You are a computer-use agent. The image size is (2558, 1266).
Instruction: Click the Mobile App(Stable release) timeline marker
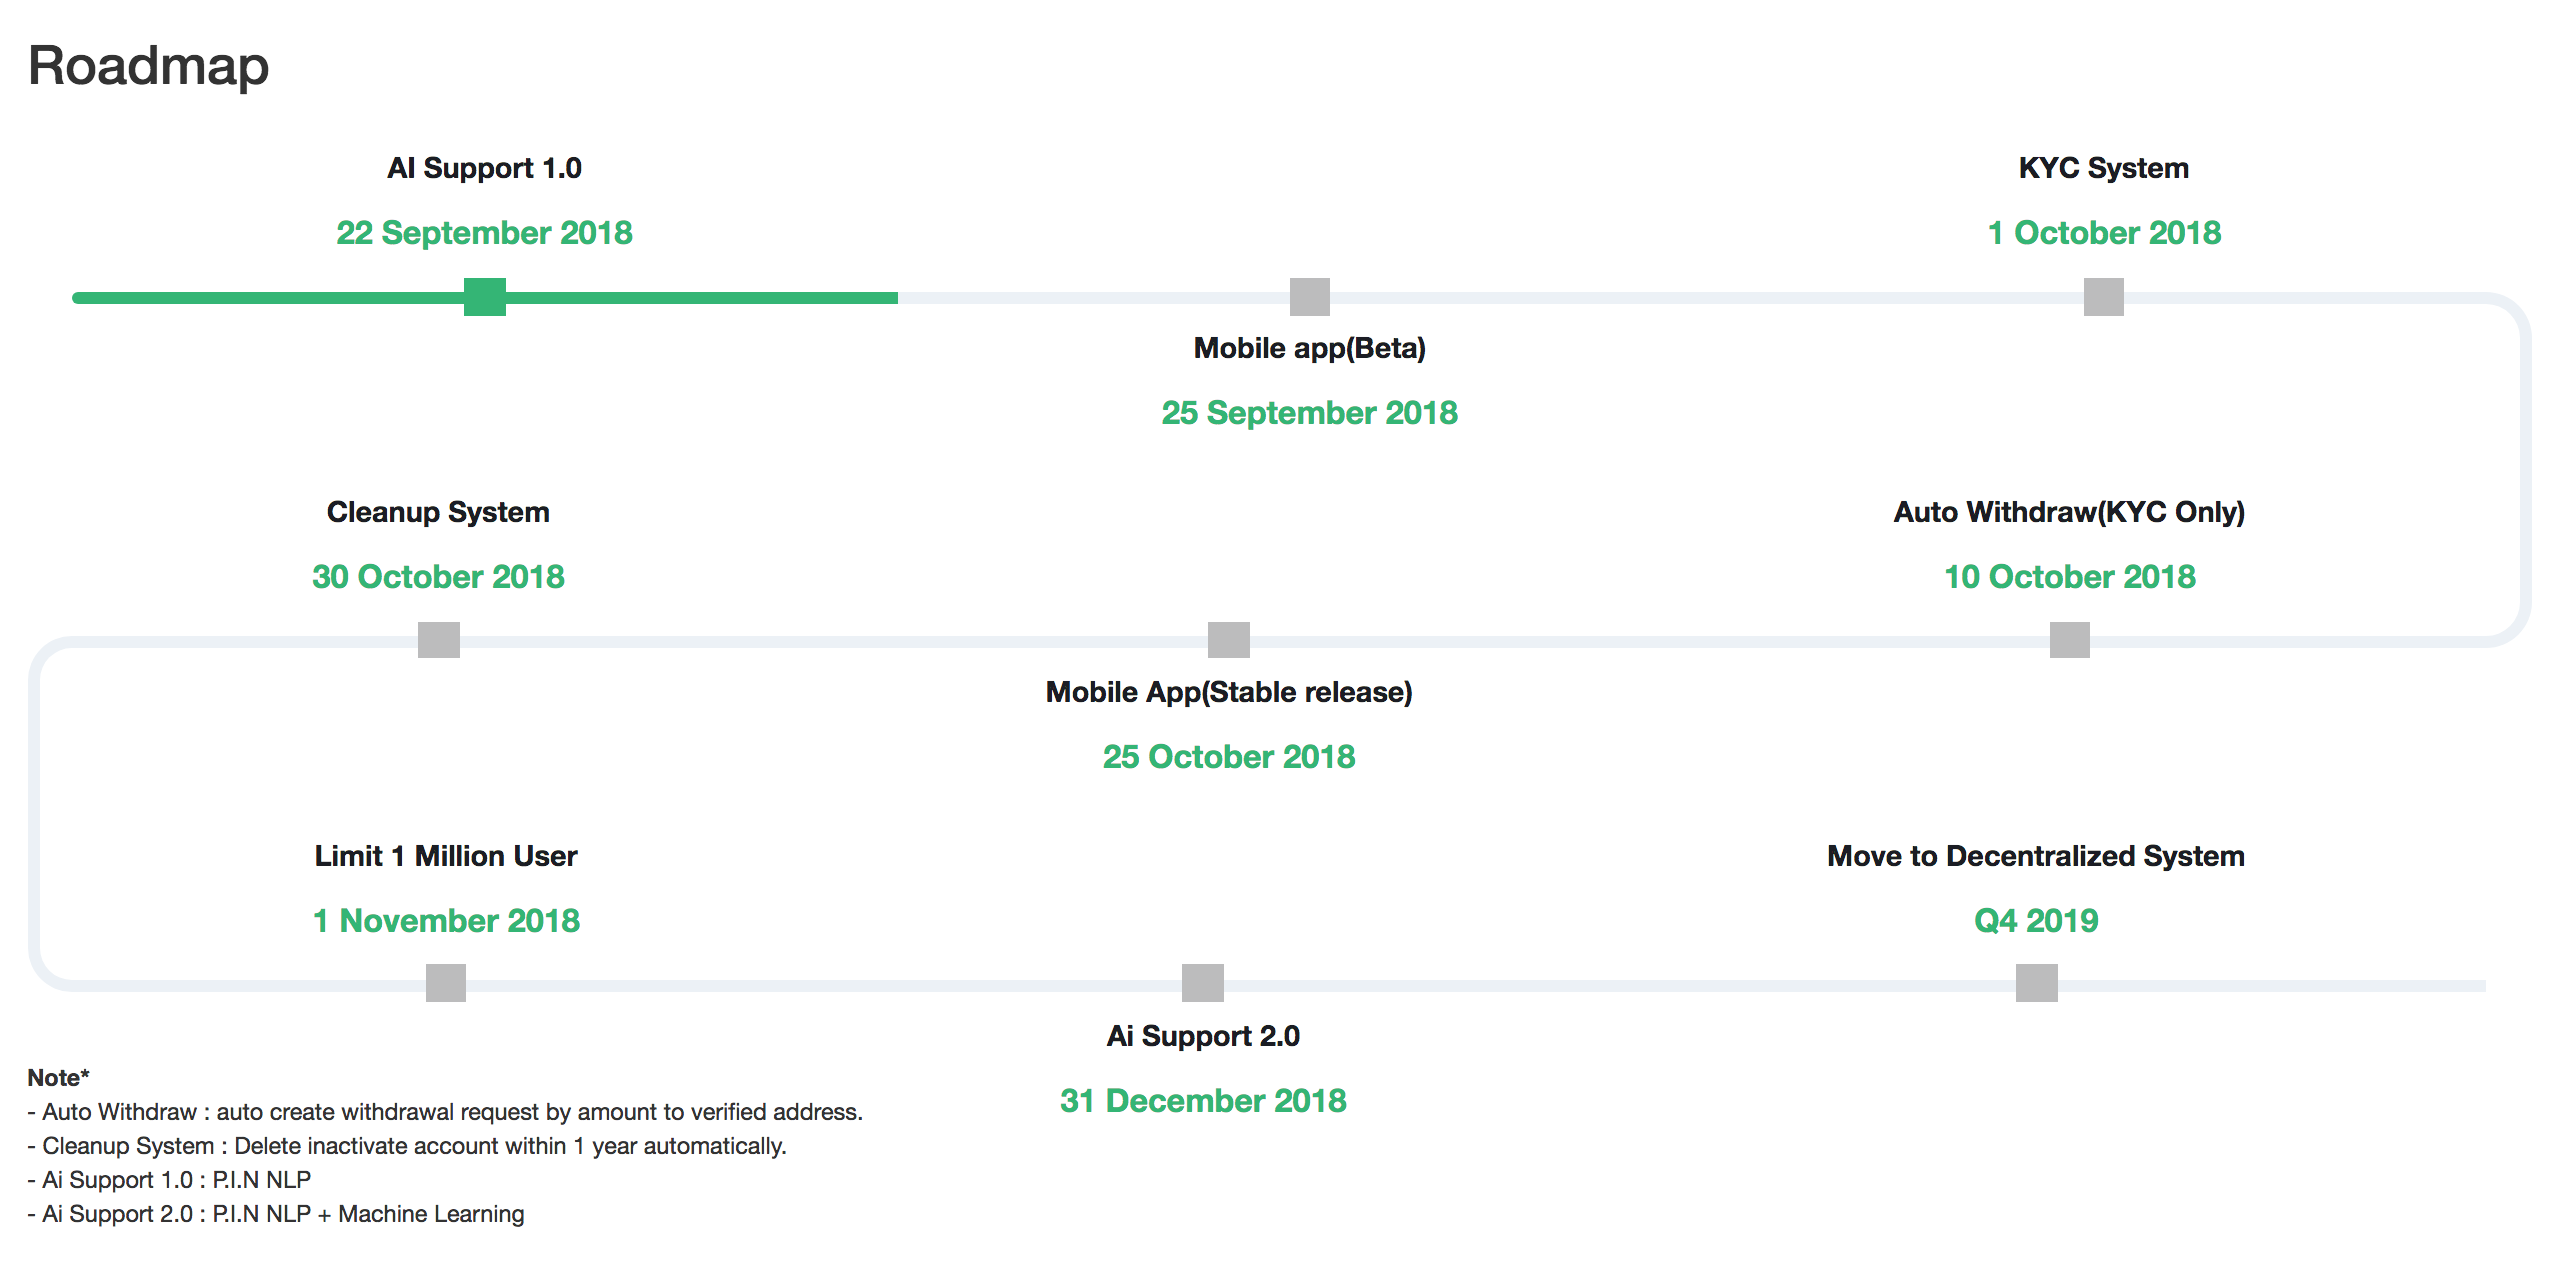(x=1229, y=640)
